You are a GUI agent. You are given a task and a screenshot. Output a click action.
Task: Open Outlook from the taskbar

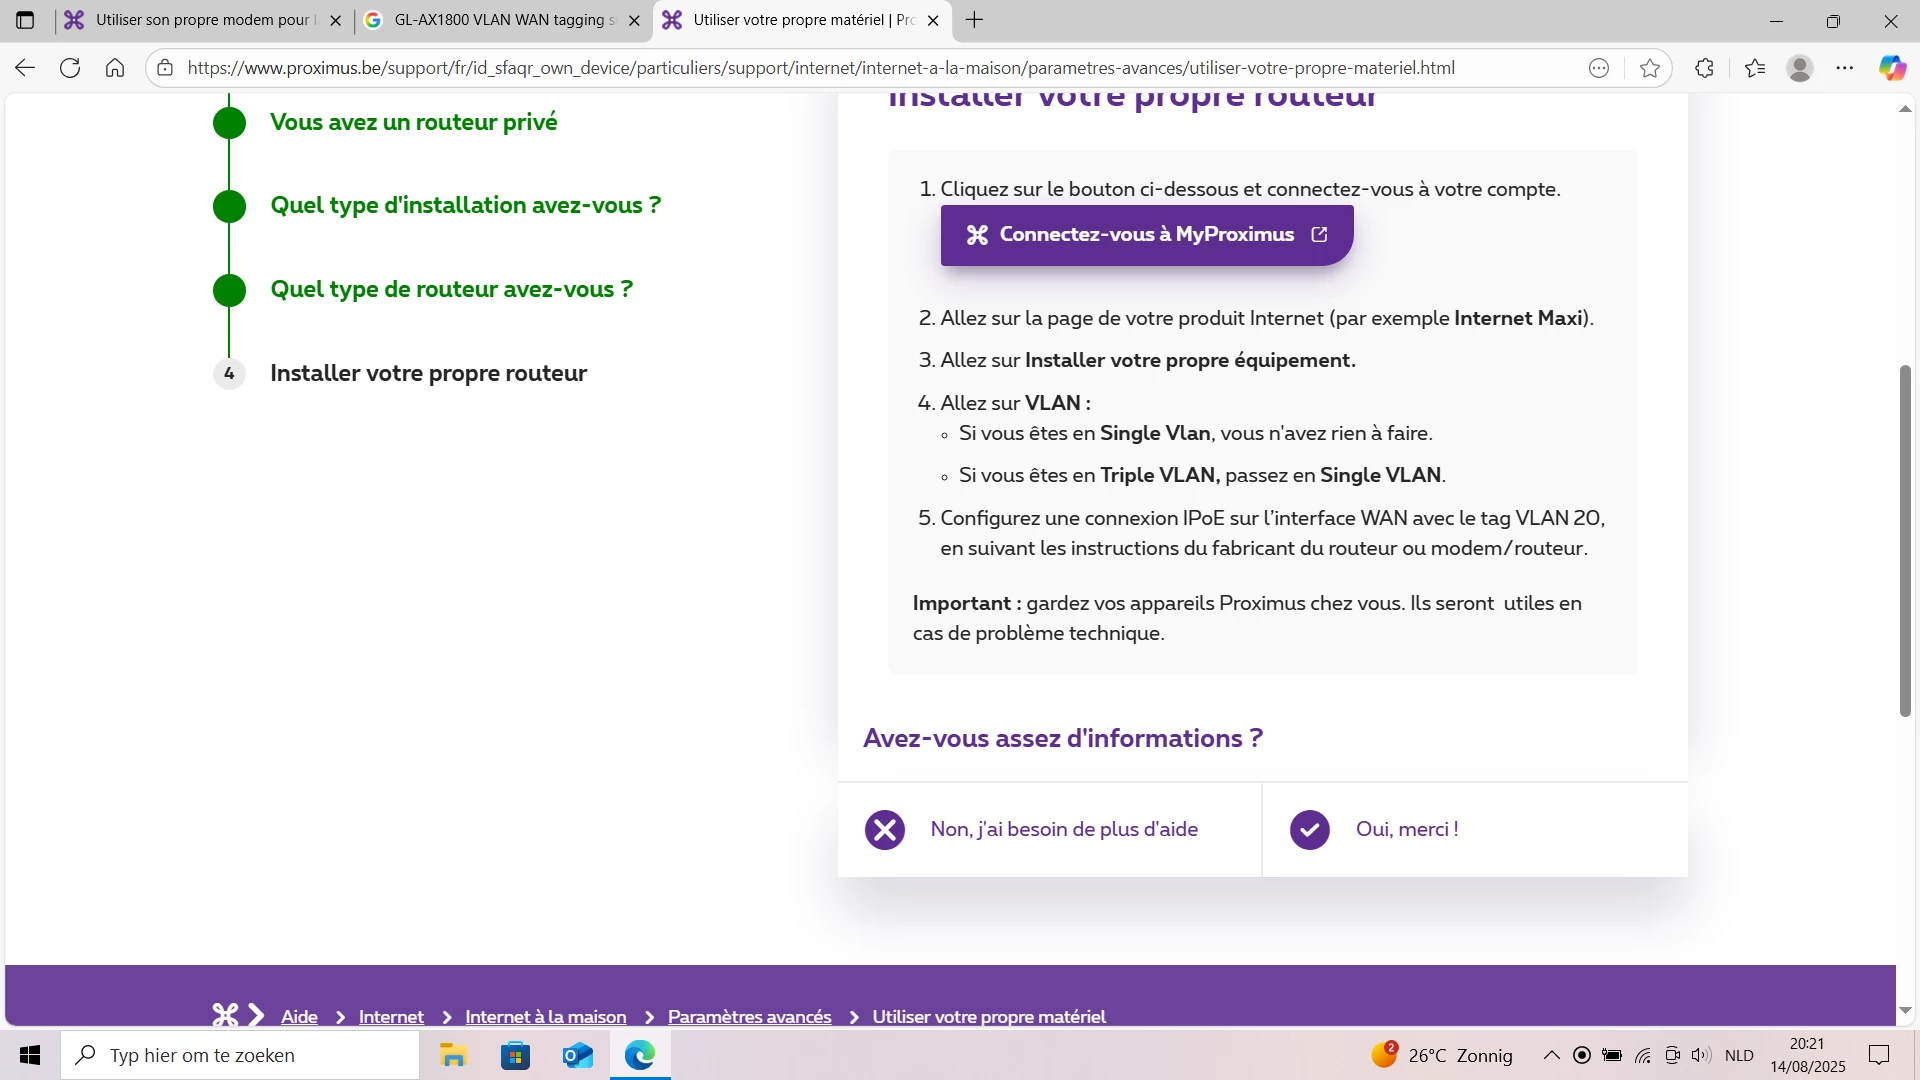click(x=578, y=1055)
